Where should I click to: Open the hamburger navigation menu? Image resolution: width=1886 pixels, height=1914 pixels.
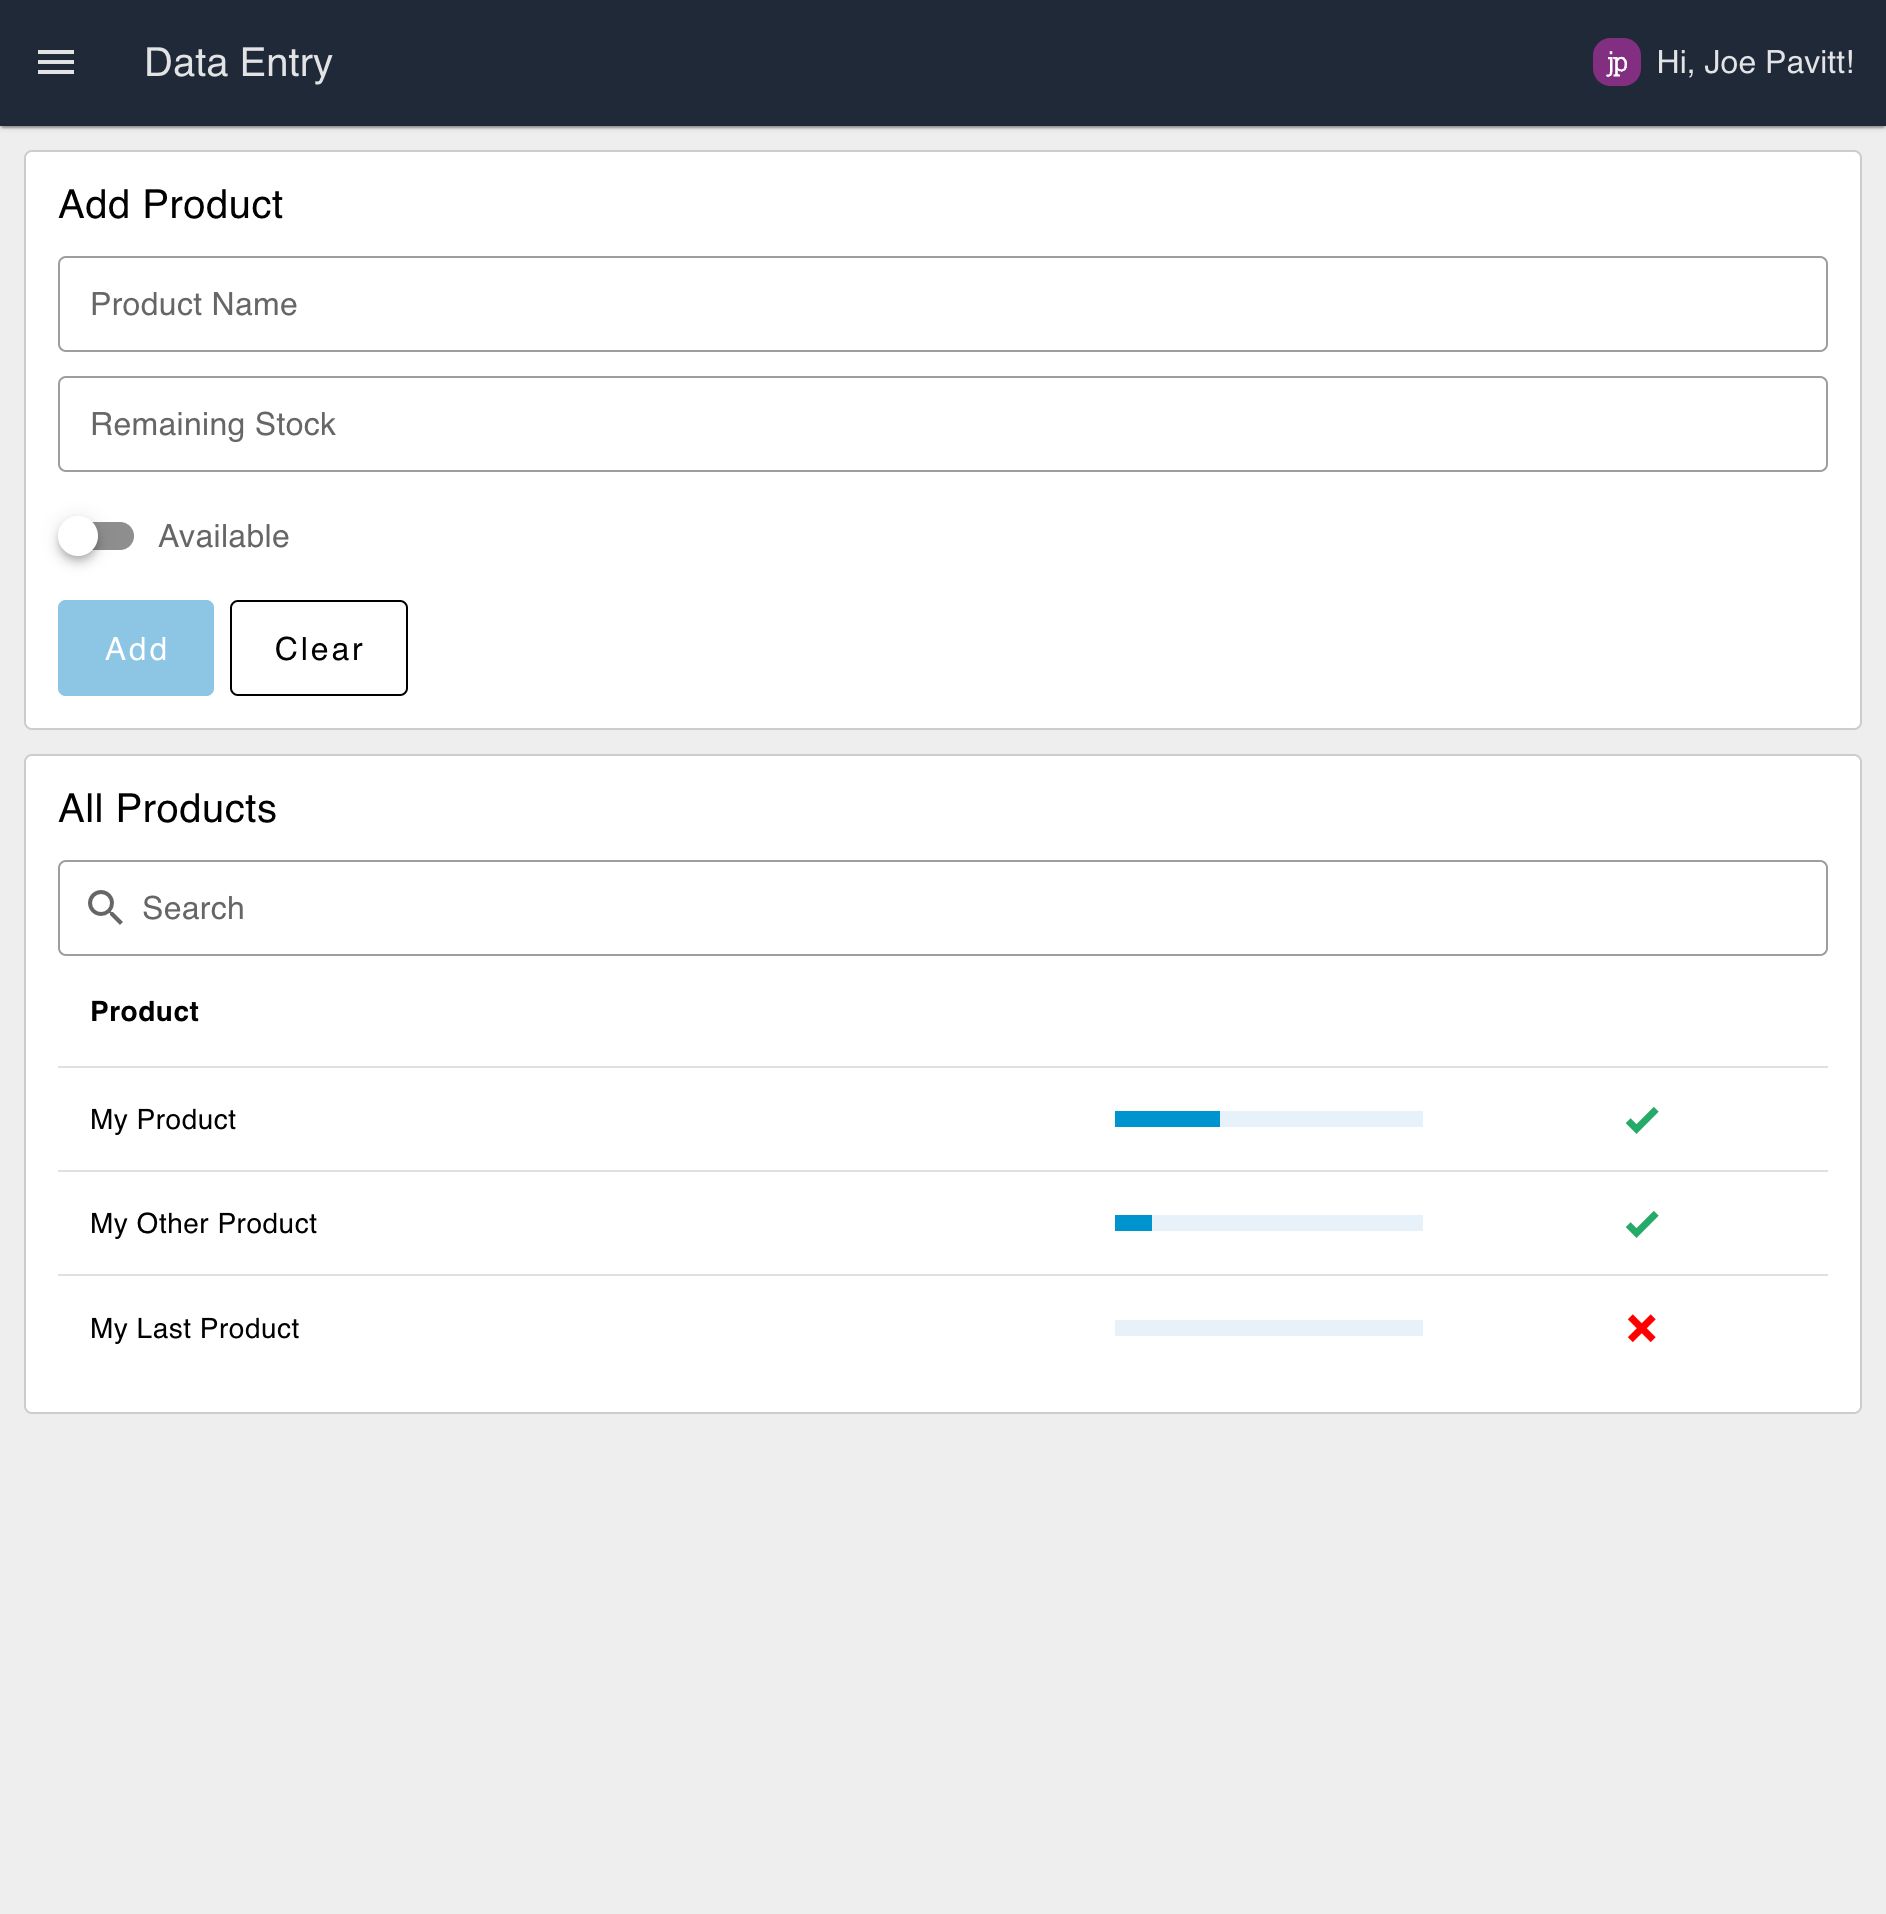pos(57,62)
